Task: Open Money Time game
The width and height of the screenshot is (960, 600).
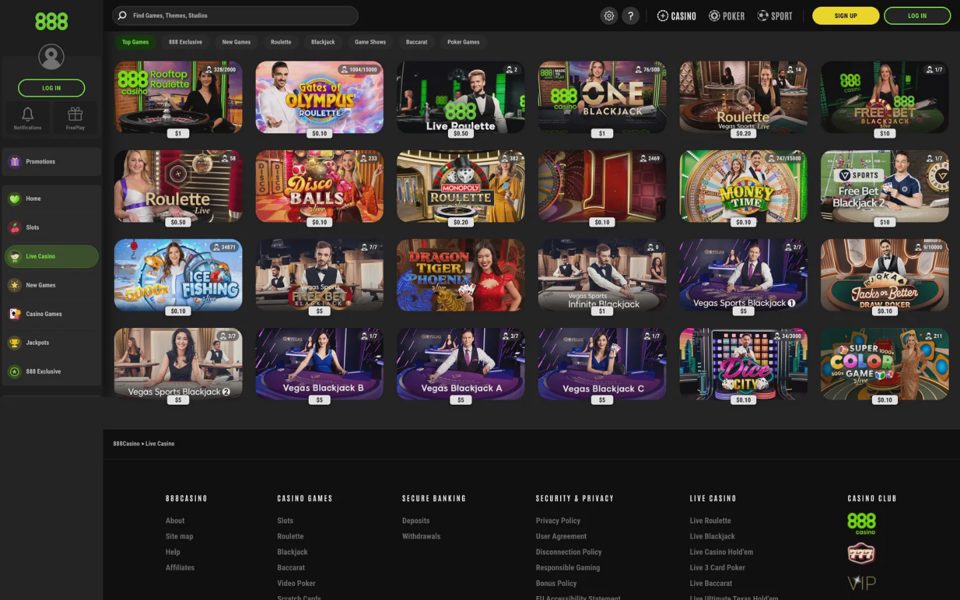Action: click(x=743, y=186)
